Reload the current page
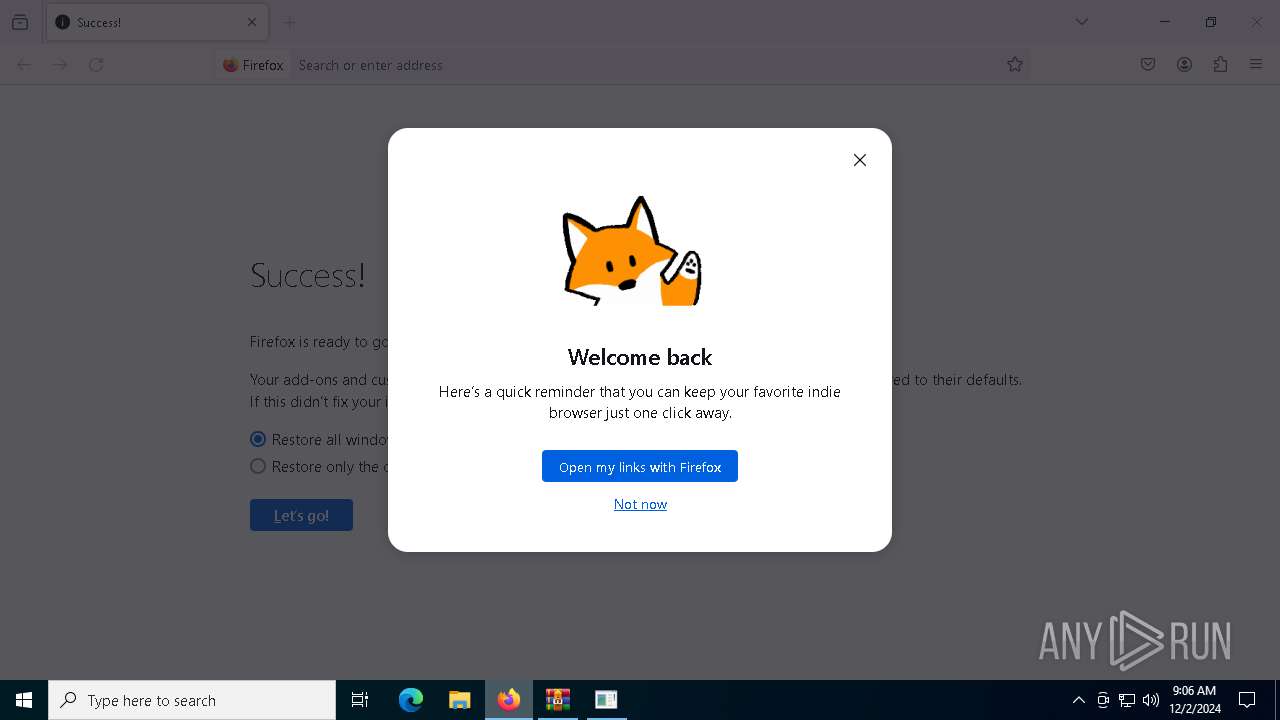This screenshot has width=1280, height=720. (96, 65)
